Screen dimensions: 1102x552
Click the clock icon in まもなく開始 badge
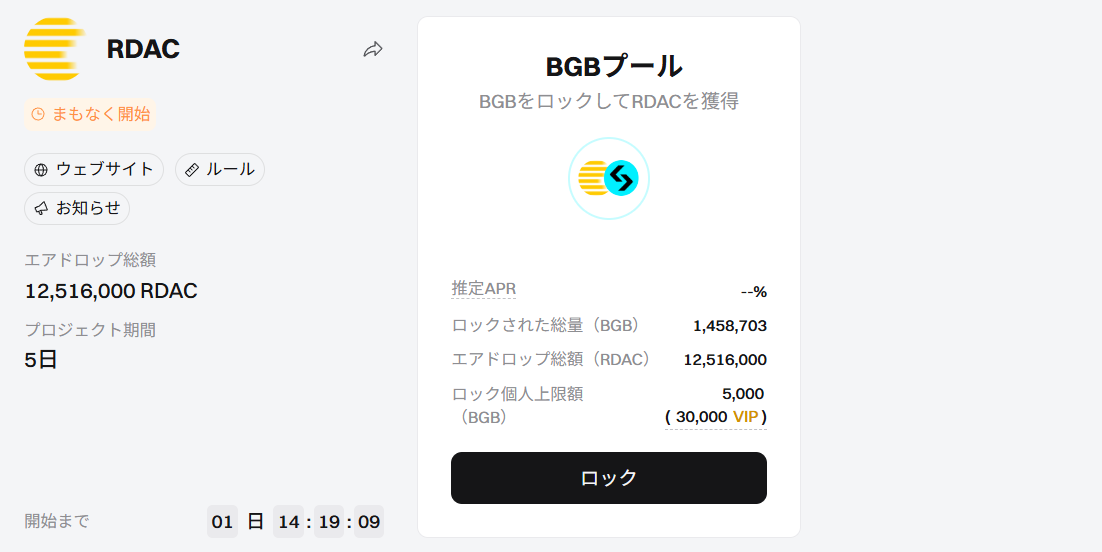38,114
